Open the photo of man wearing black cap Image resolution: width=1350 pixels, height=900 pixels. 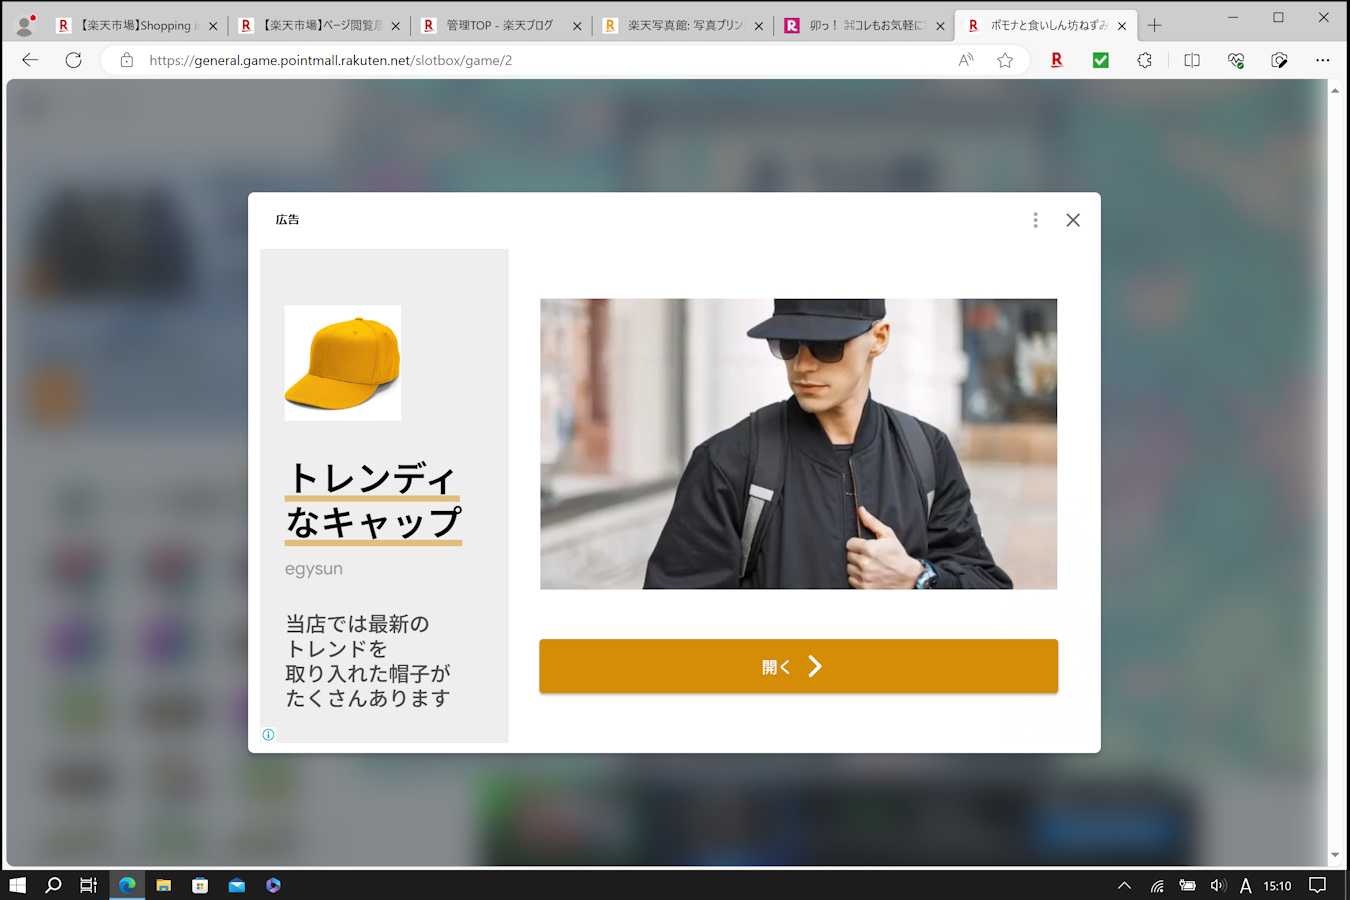[798, 443]
